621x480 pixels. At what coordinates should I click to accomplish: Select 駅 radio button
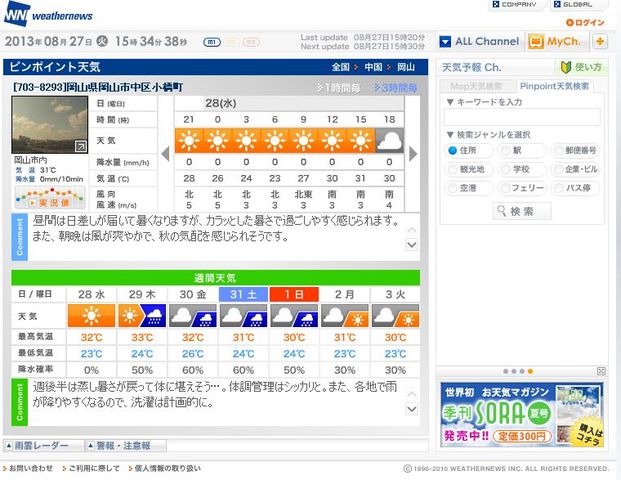click(x=505, y=150)
